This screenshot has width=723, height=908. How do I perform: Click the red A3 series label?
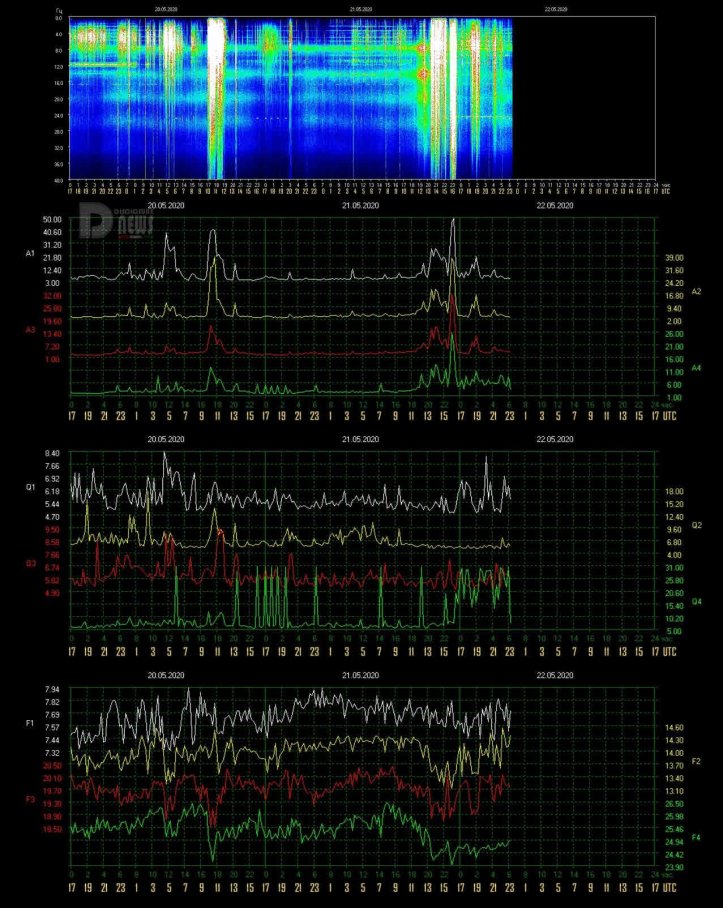click(x=30, y=328)
